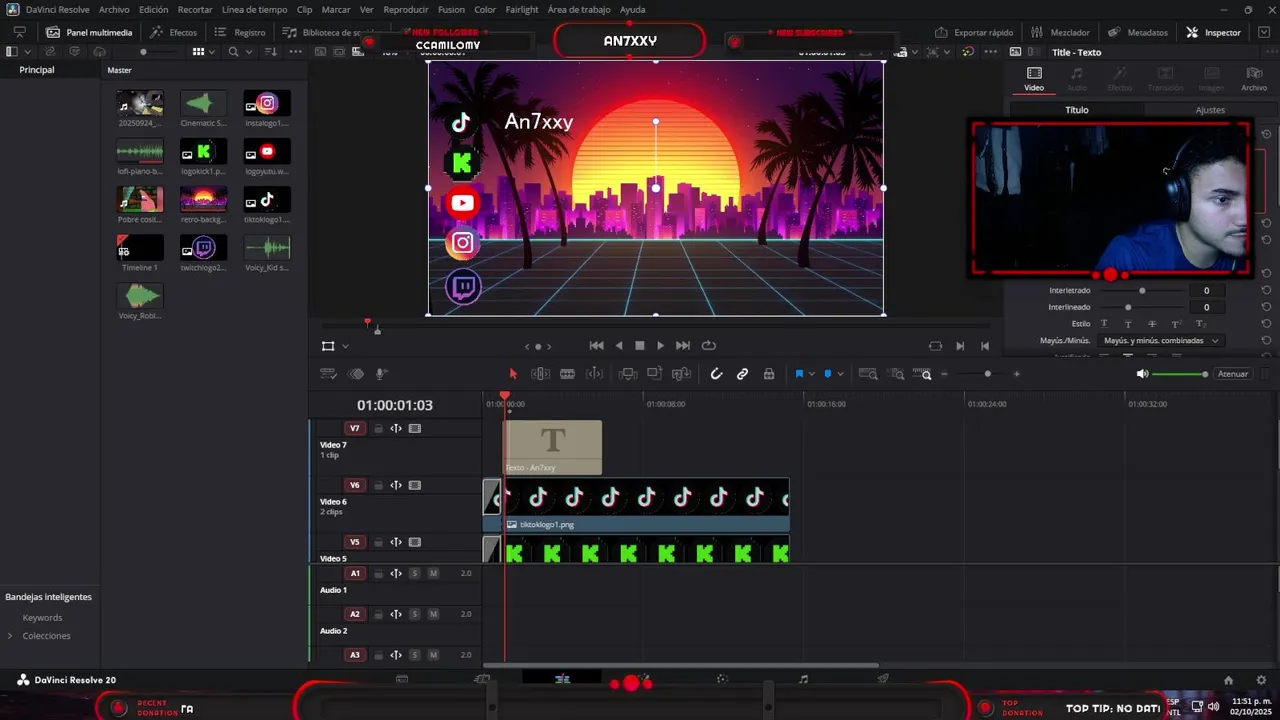Select the Dynamic trim mode icon
This screenshot has height=720, width=1280.
[594, 374]
